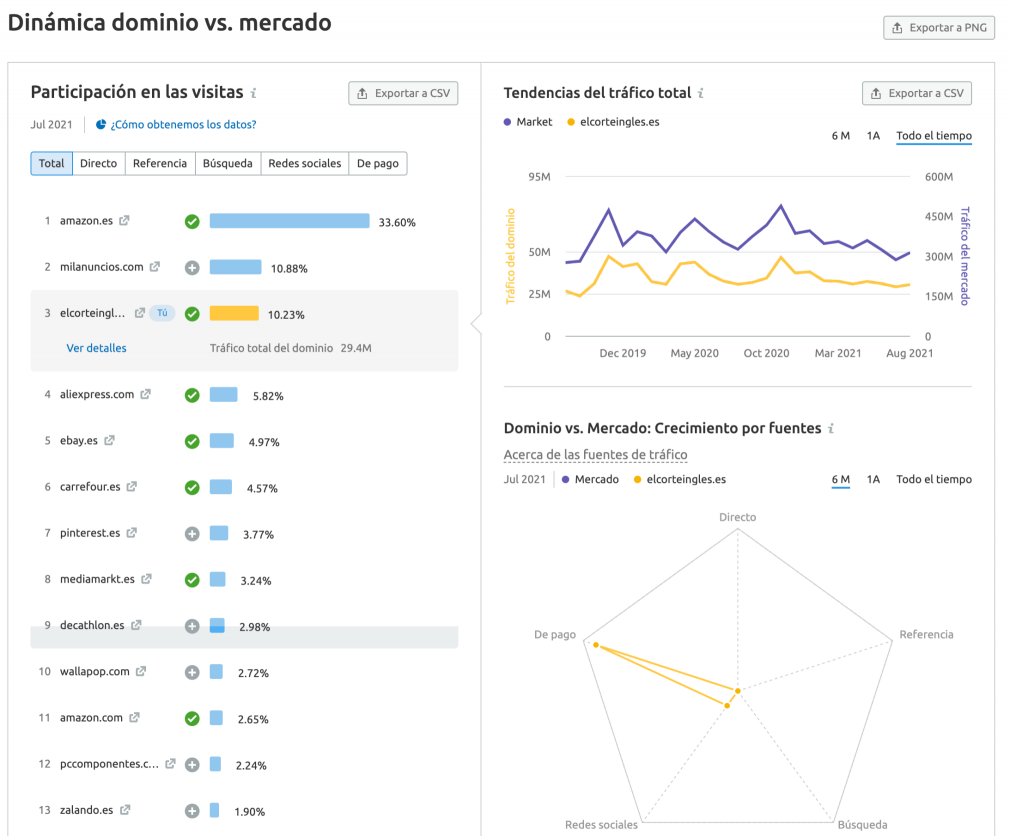Viewport: 1010px width, 836px height.
Task: Add pinterest.es with plus toggle
Action: (192, 534)
